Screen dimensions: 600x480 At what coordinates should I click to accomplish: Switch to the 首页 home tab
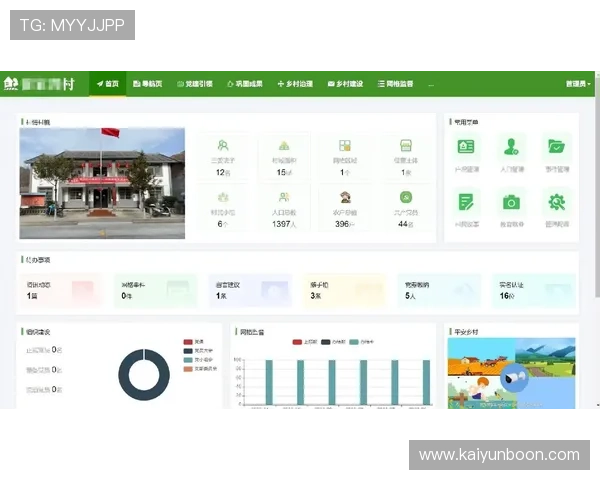pyautogui.click(x=106, y=84)
